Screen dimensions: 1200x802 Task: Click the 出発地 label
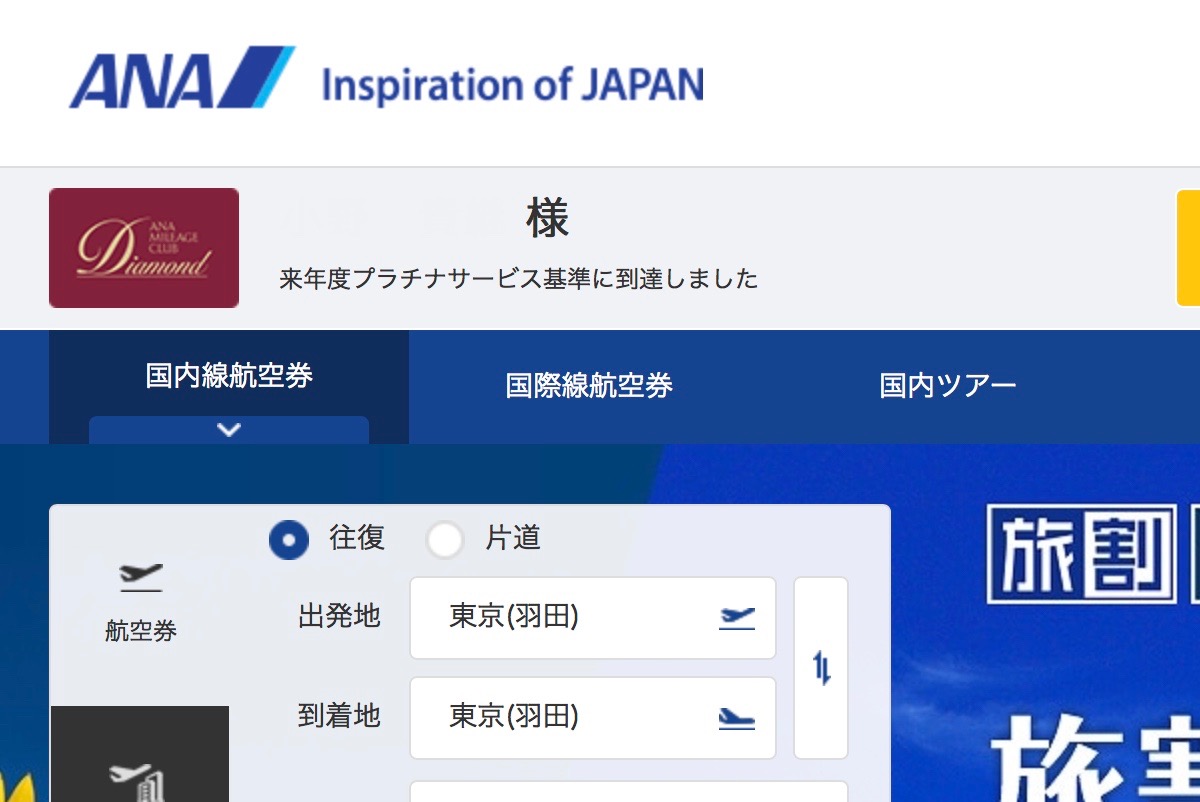tap(339, 616)
